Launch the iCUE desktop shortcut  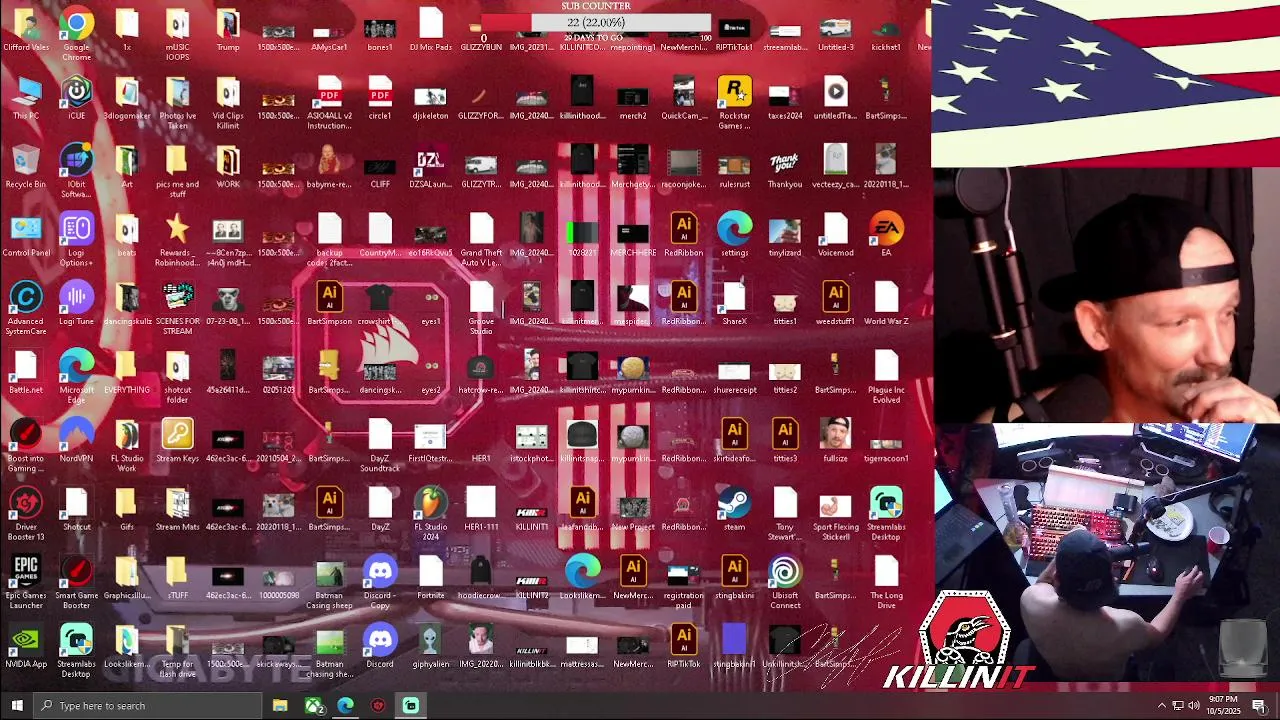point(76,100)
